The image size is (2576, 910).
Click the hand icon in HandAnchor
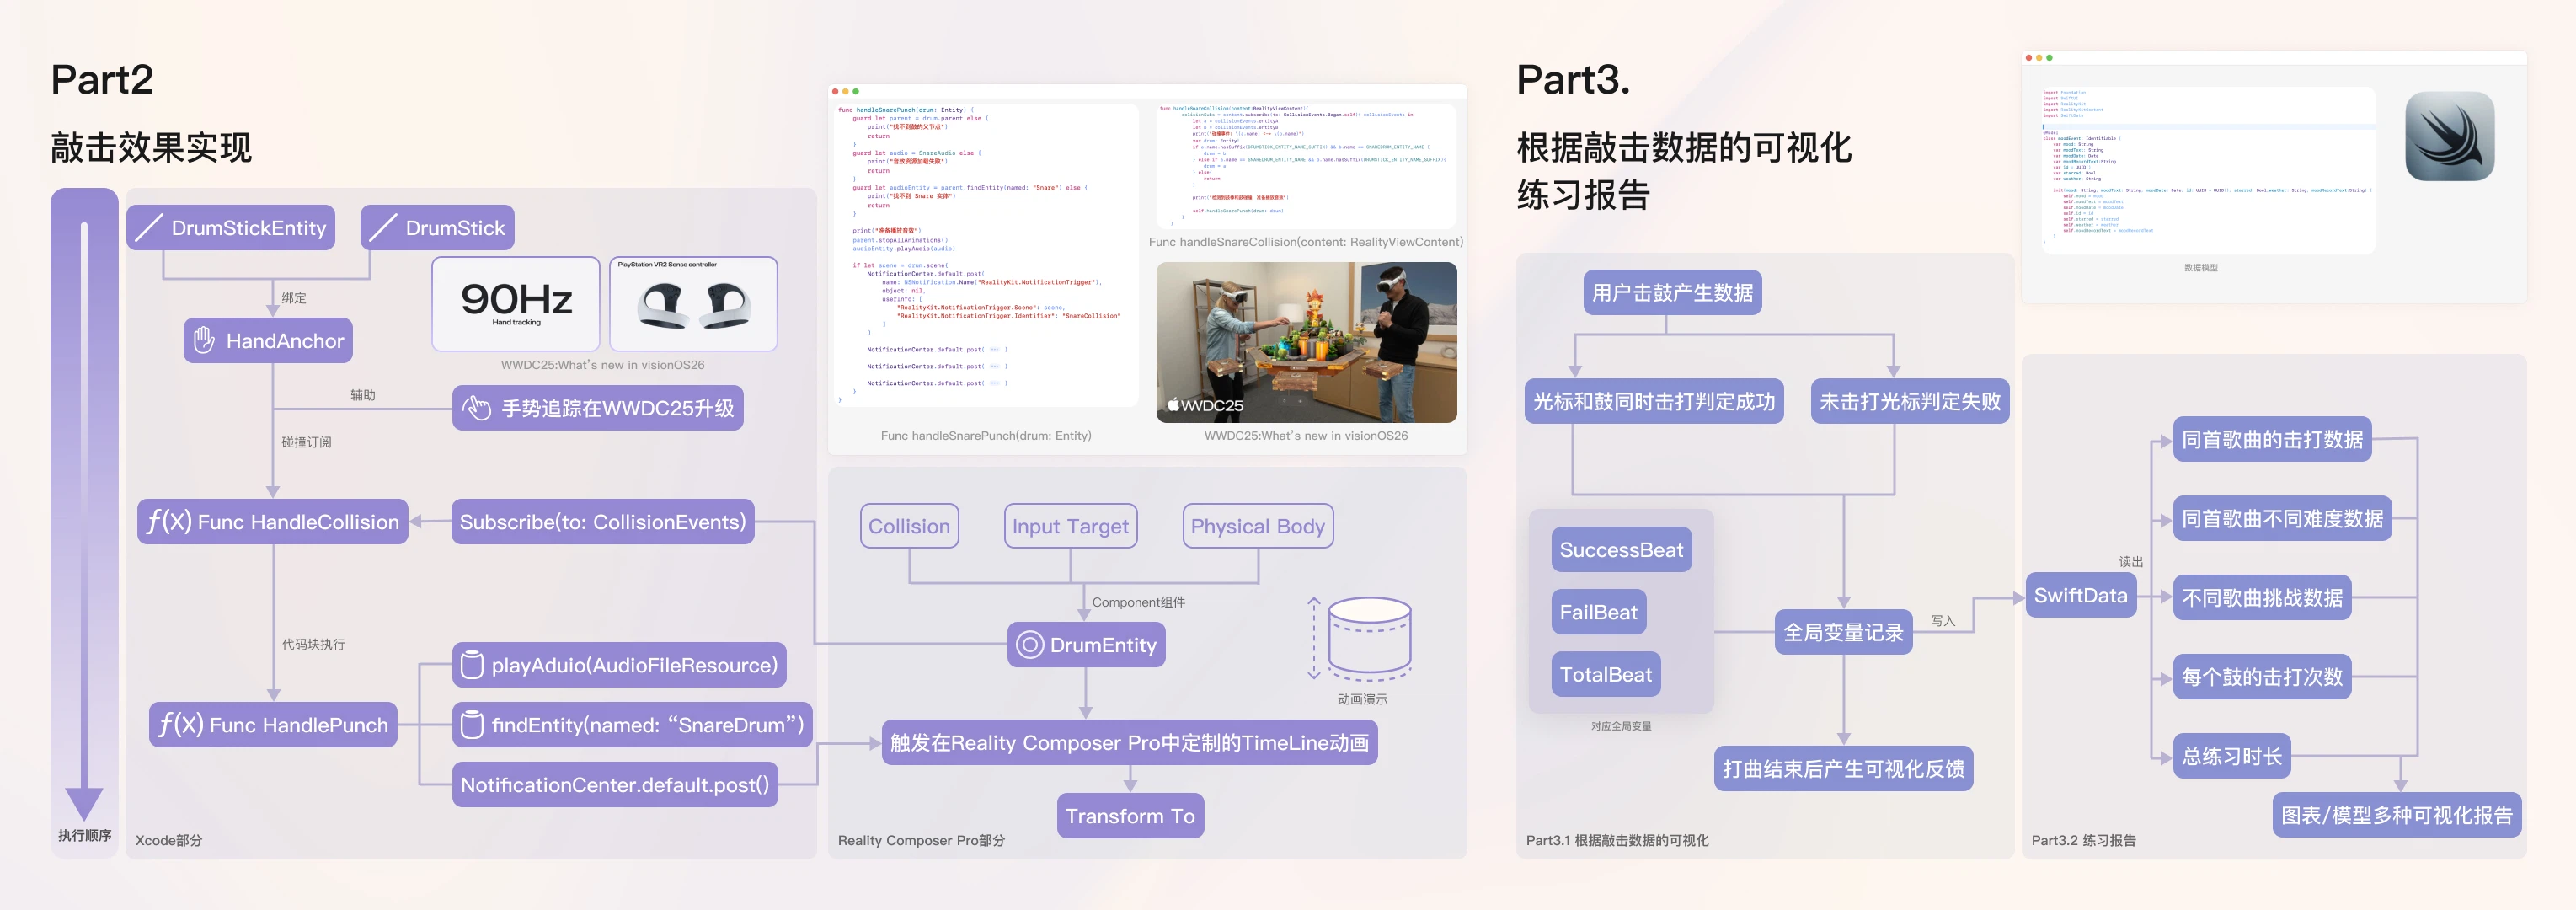[x=204, y=341]
